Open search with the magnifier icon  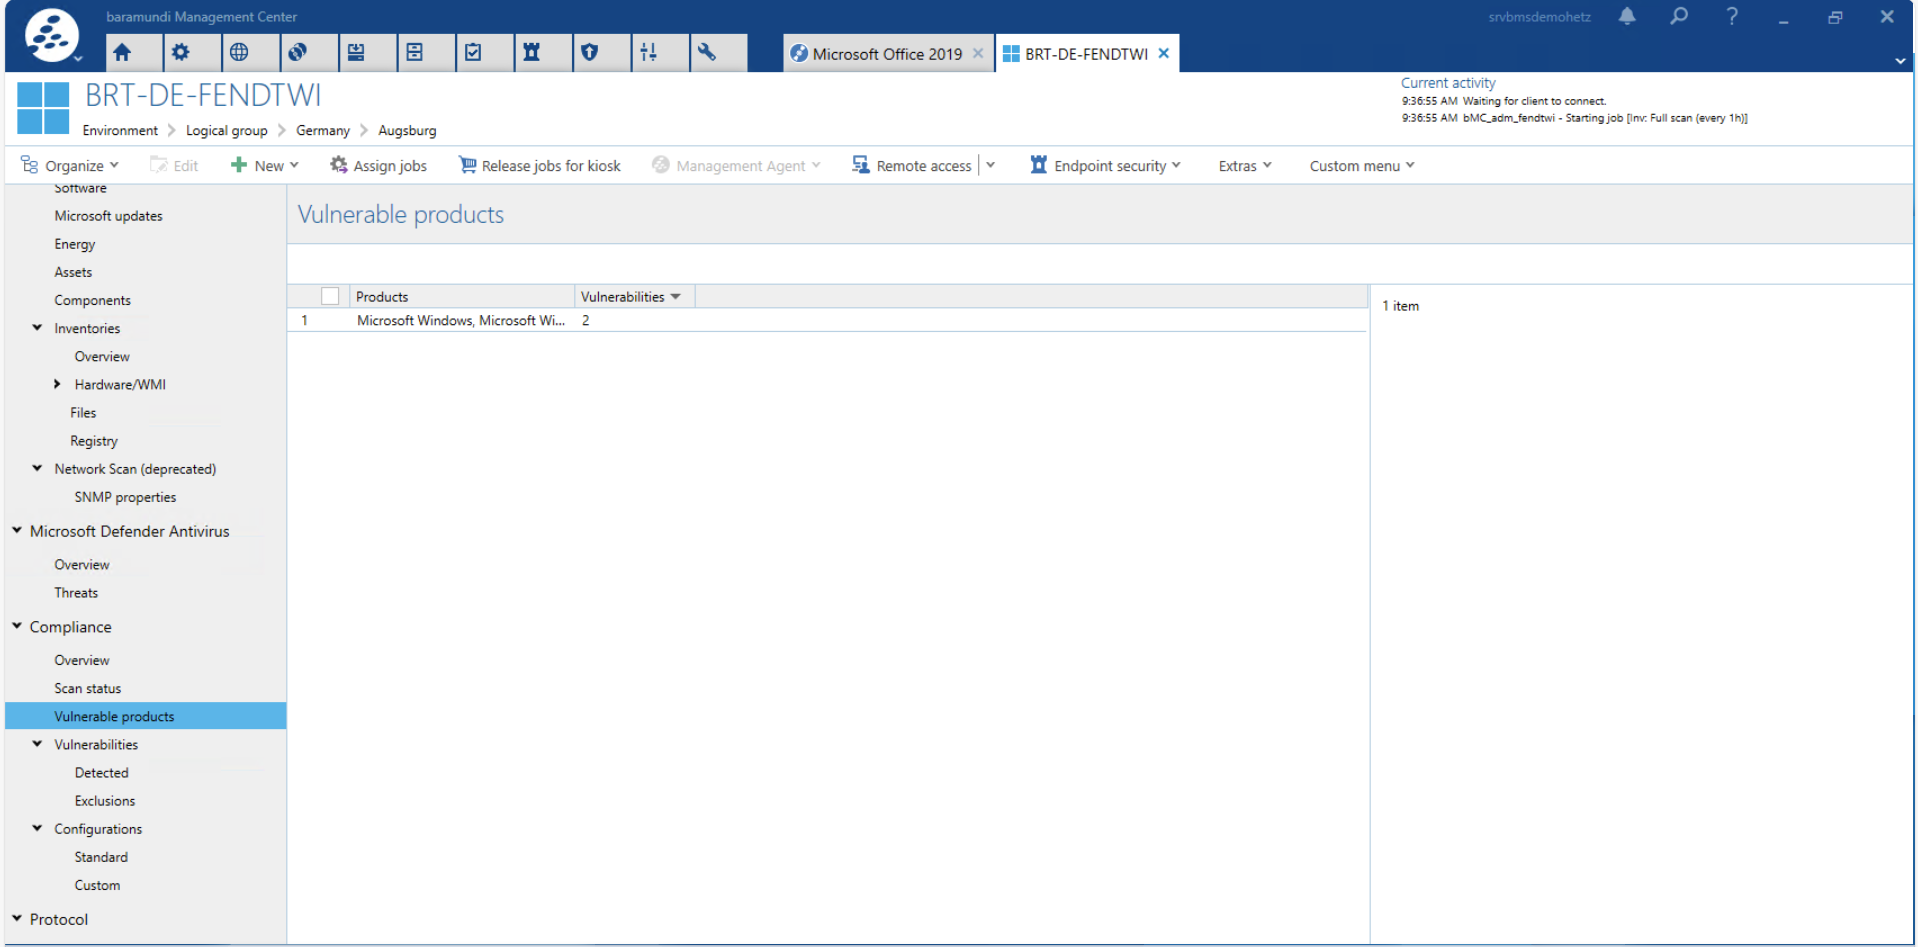(1679, 17)
